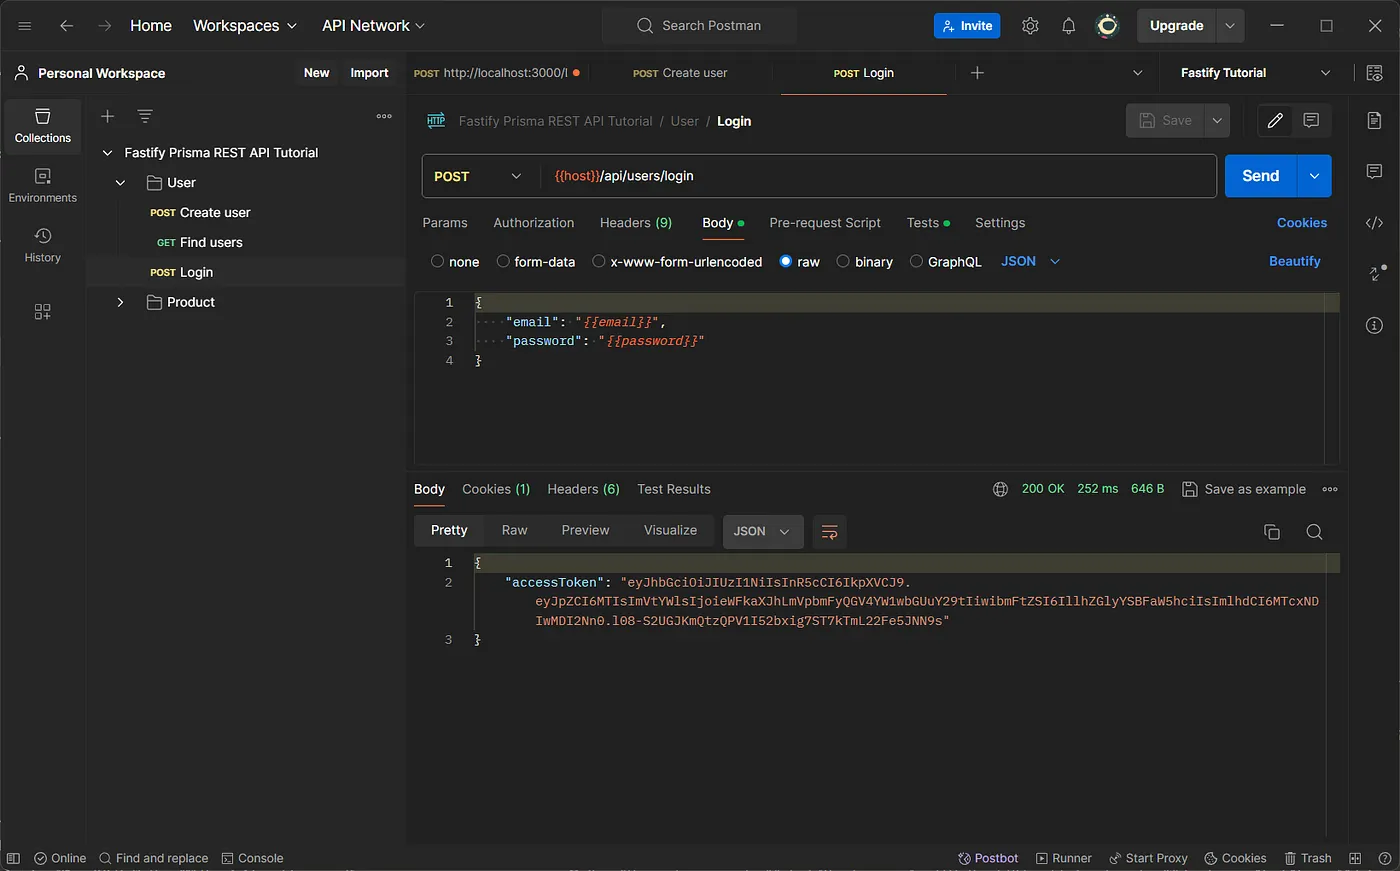Click the notifications bell icon
This screenshot has height=871, width=1400.
coord(1068,26)
